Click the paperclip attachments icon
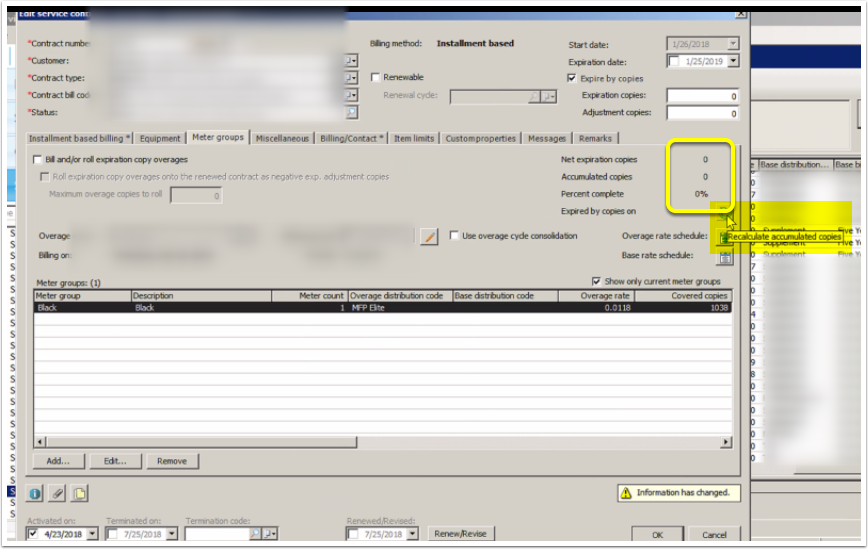Screen dimensions: 868x549 57,493
